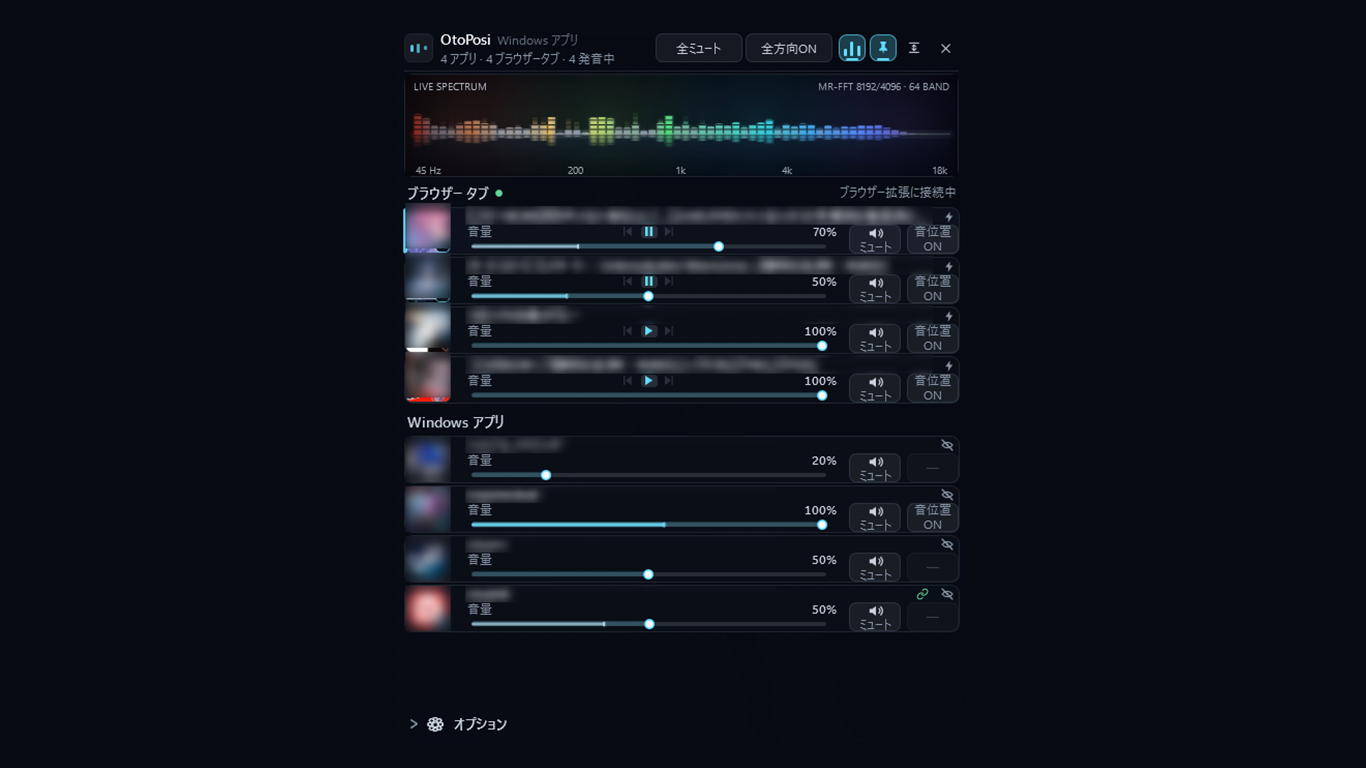Click previous track on the fourth browser tab row

628,381
